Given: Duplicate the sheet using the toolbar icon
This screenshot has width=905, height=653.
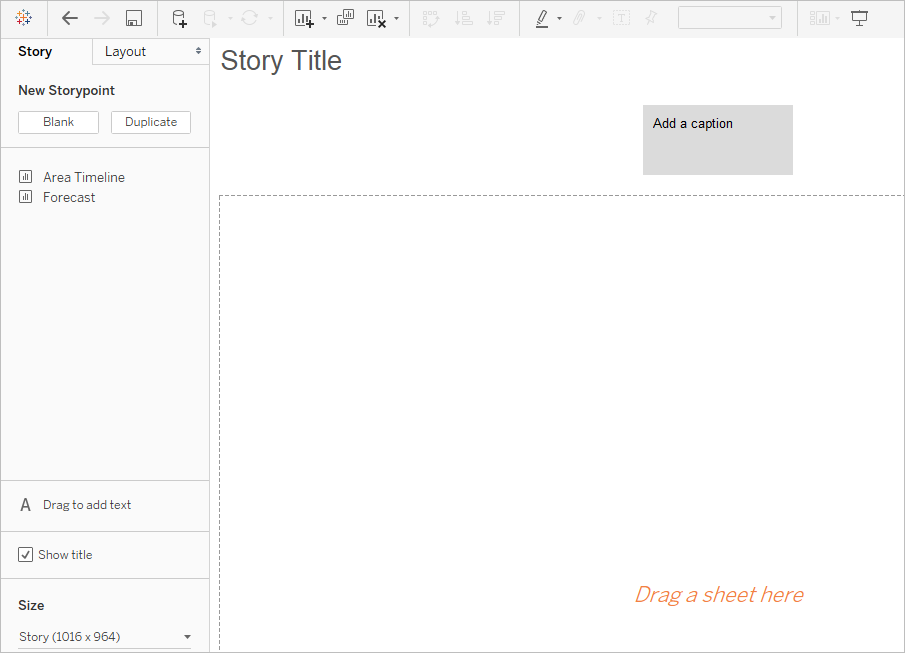Looking at the screenshot, I should coord(345,18).
